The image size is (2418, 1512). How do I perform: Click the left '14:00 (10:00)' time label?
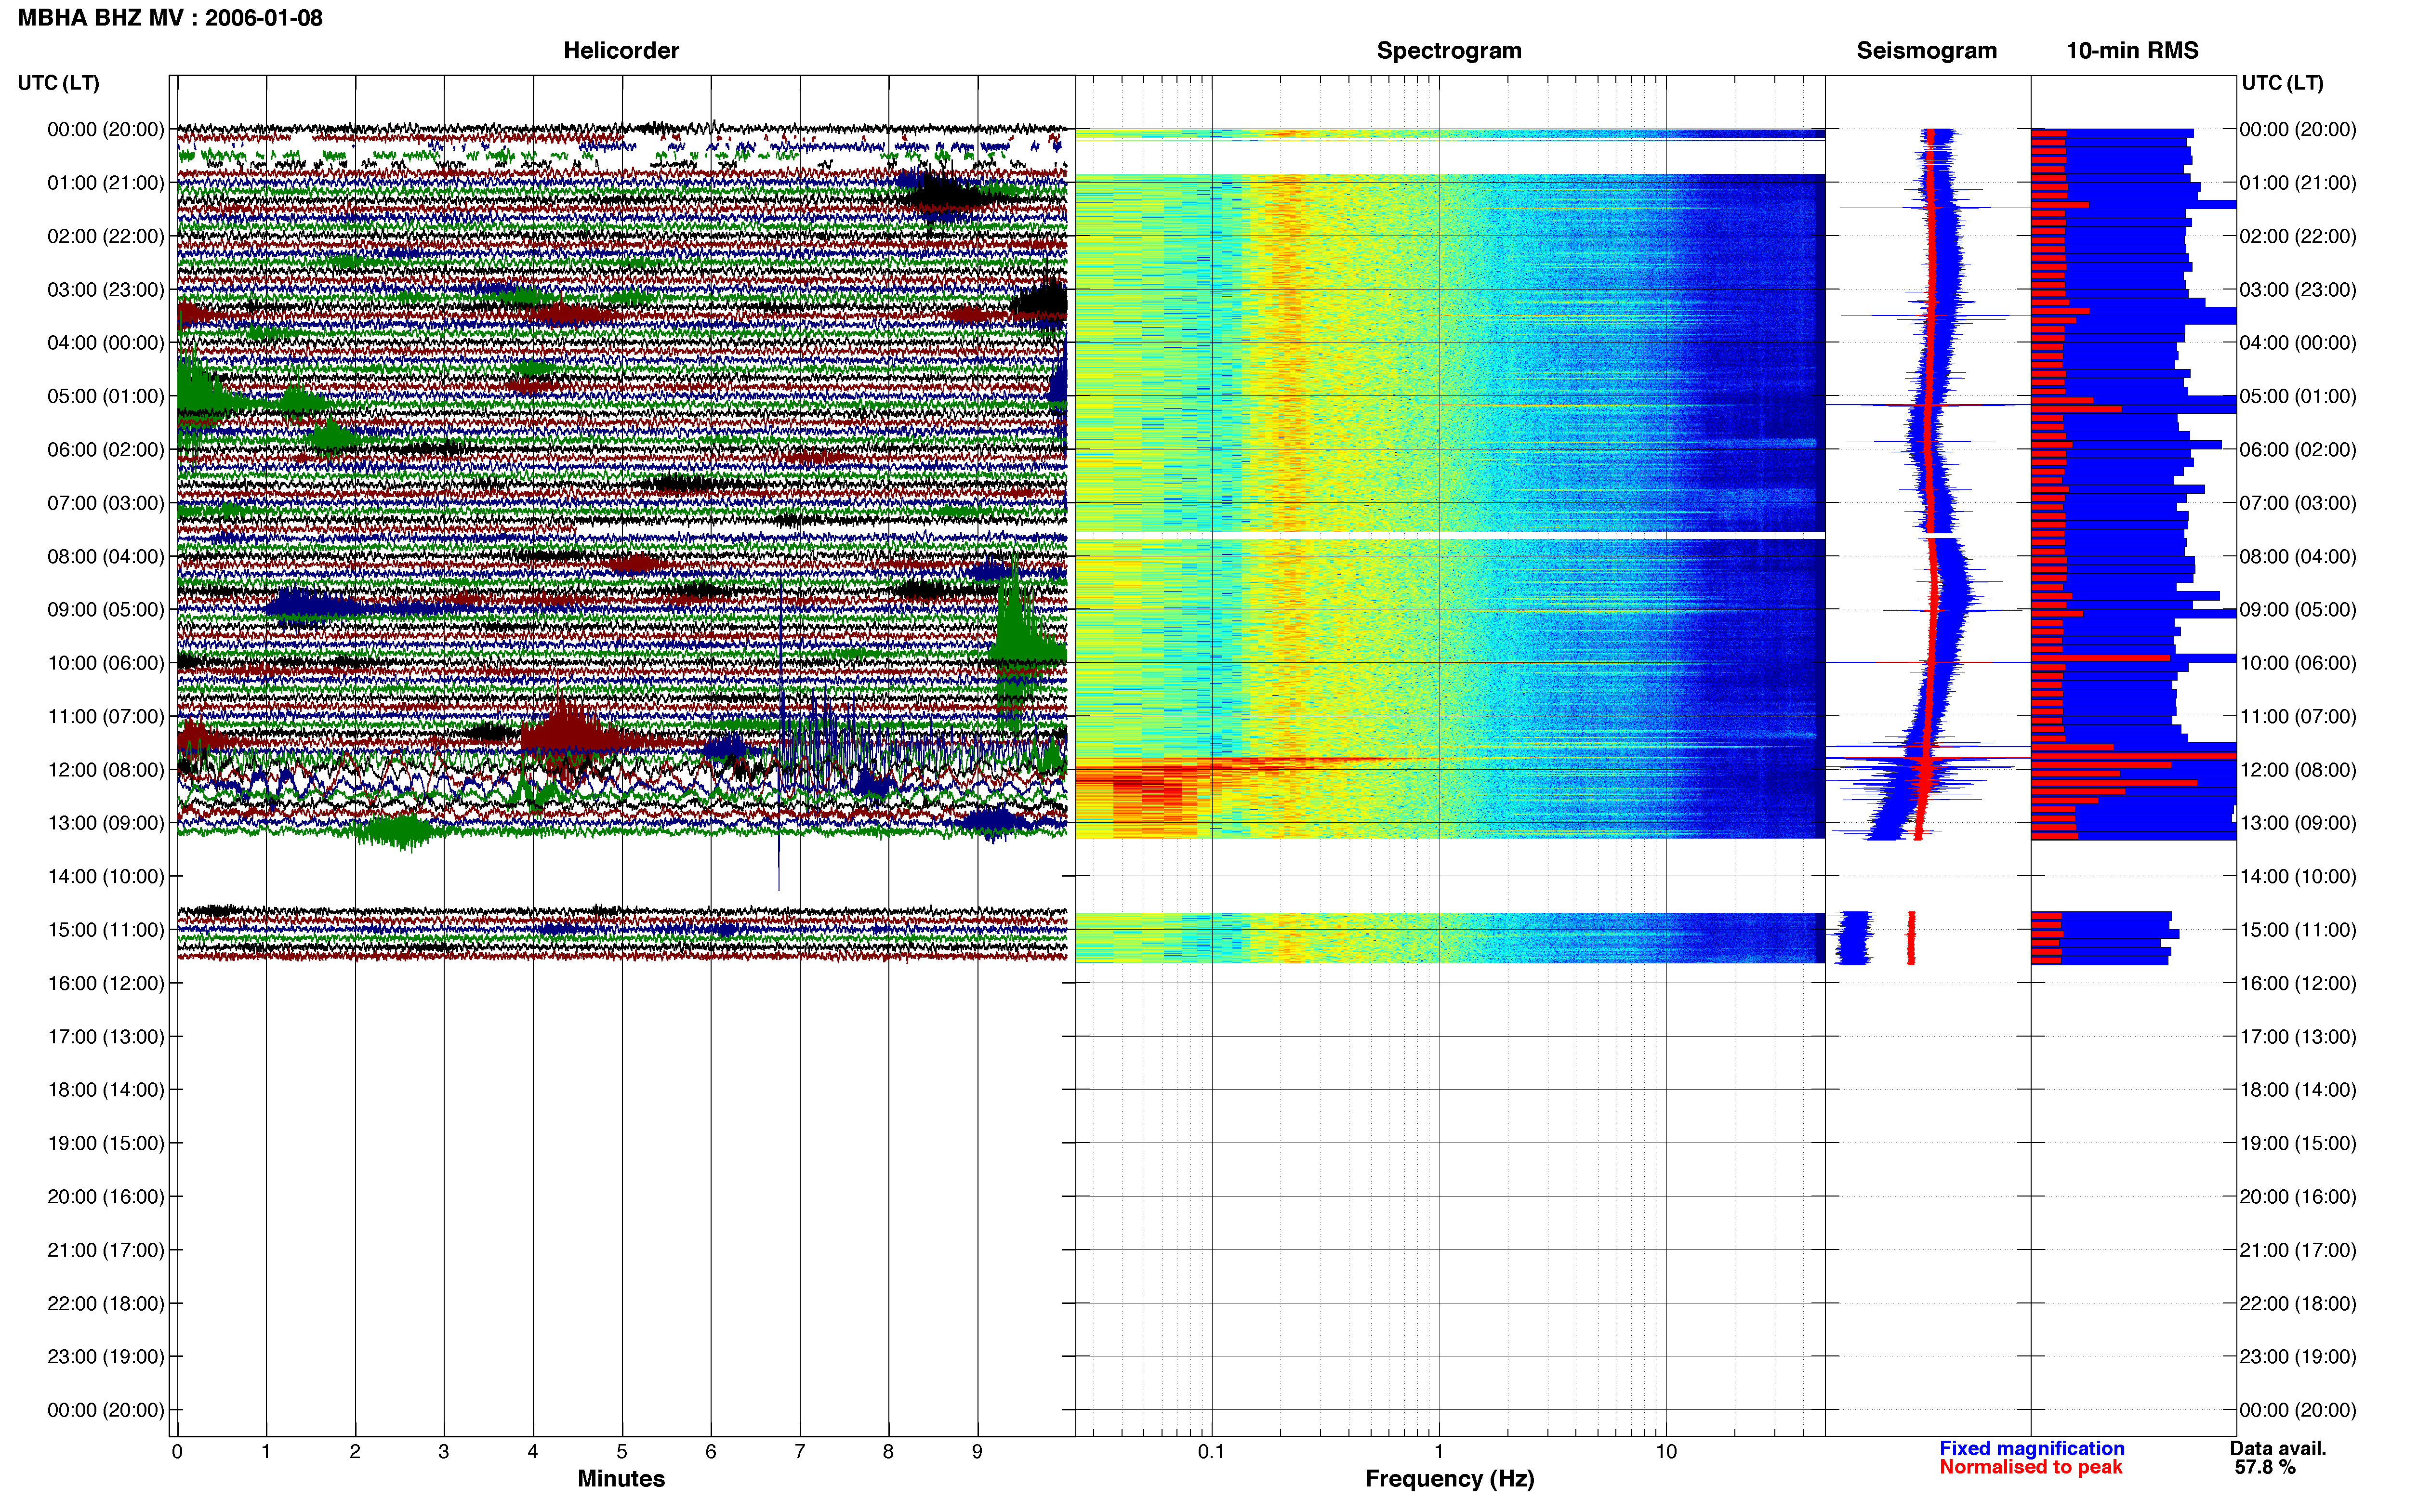coord(106,876)
